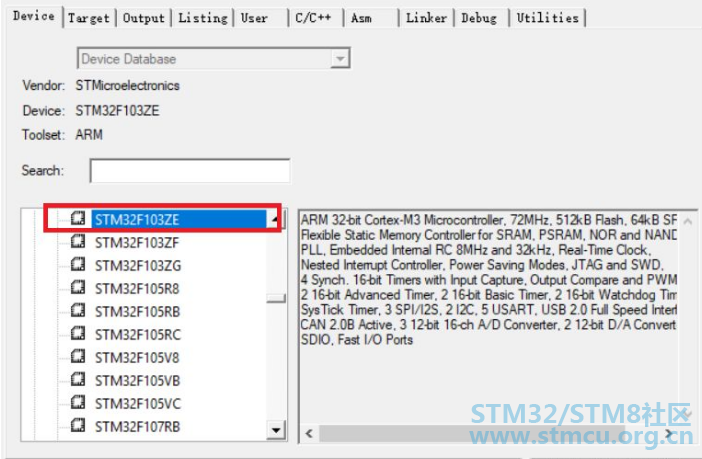Open the Utilities tab
Image resolution: width=702 pixels, height=459 pixels.
point(548,18)
